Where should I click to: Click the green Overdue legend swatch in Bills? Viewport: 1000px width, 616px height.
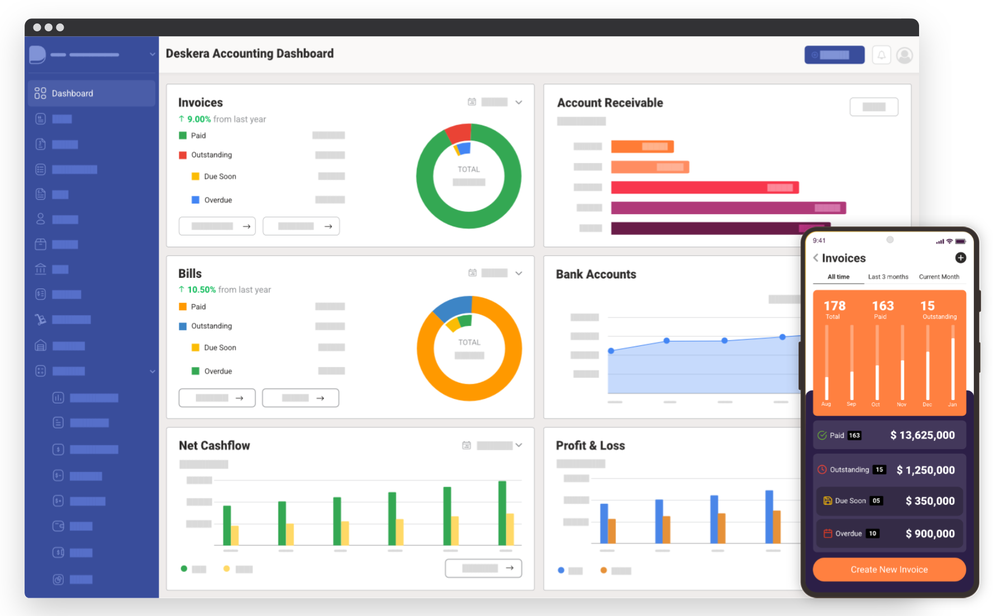[x=196, y=371]
